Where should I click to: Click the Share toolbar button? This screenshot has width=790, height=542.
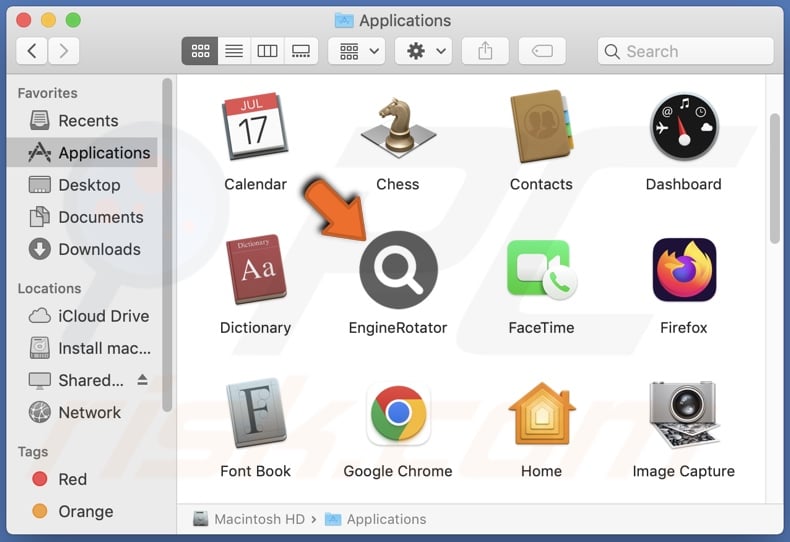coord(485,51)
